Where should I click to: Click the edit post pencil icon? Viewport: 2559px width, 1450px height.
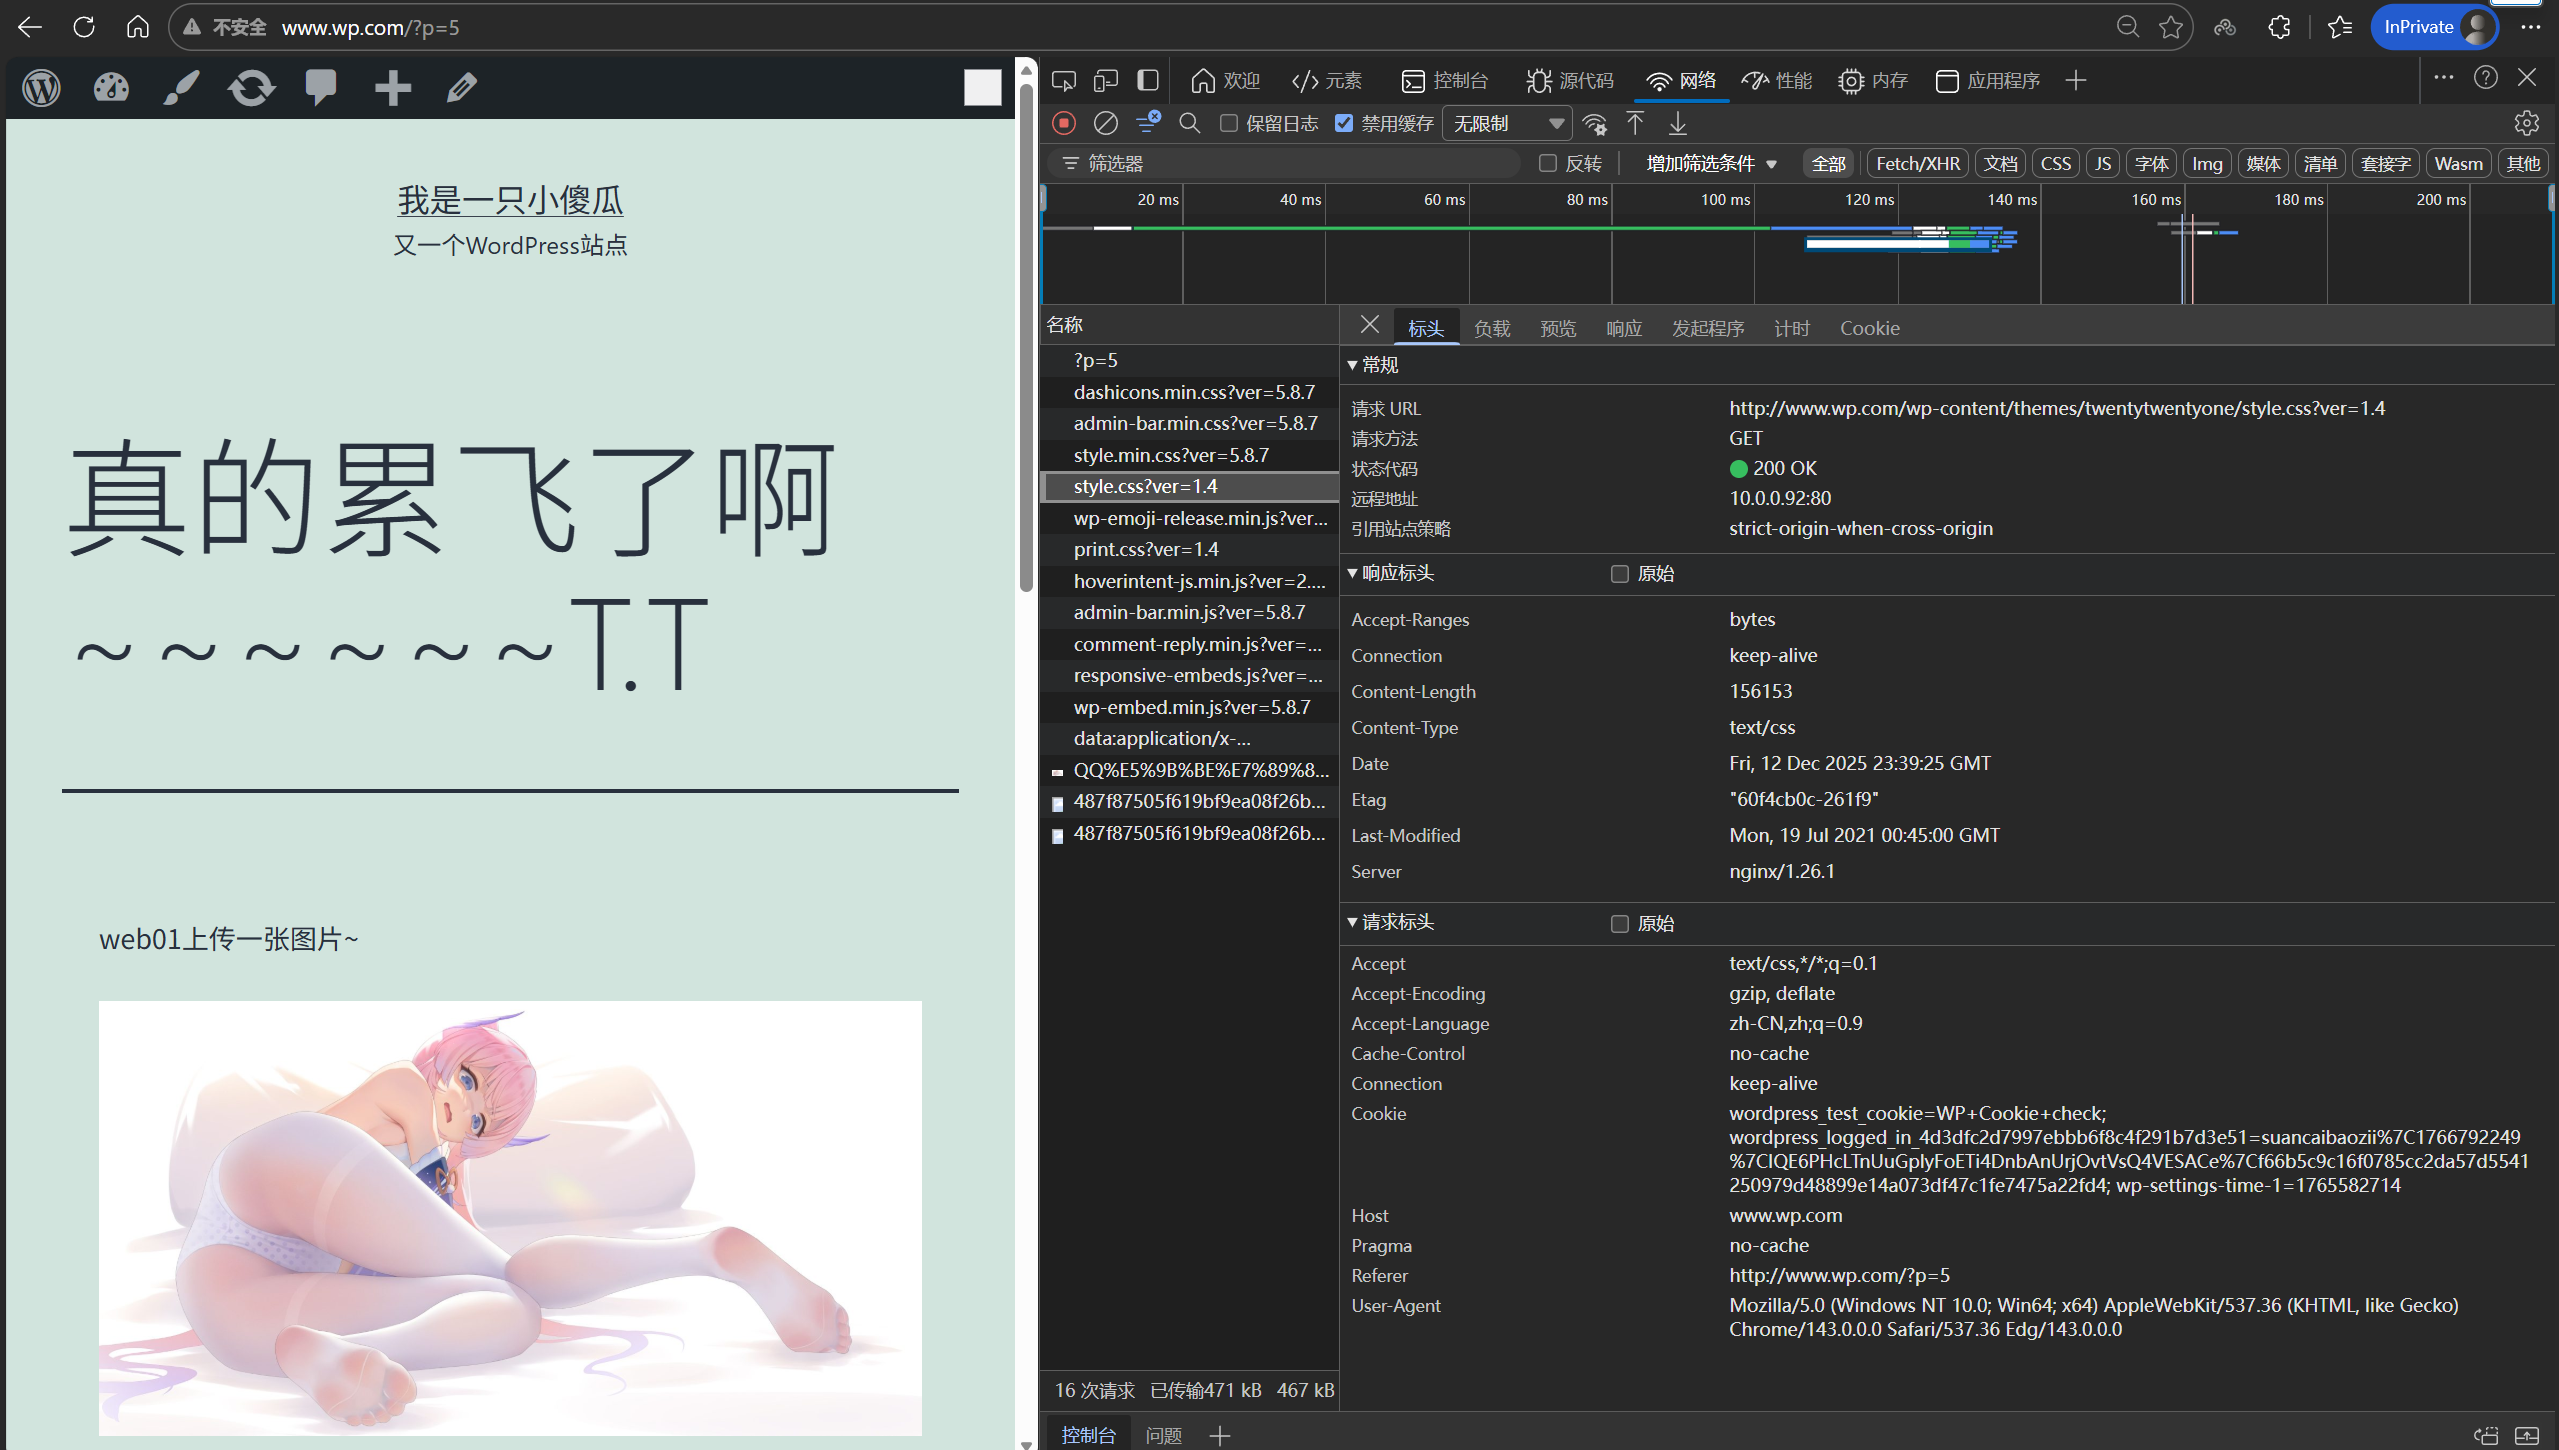[461, 88]
